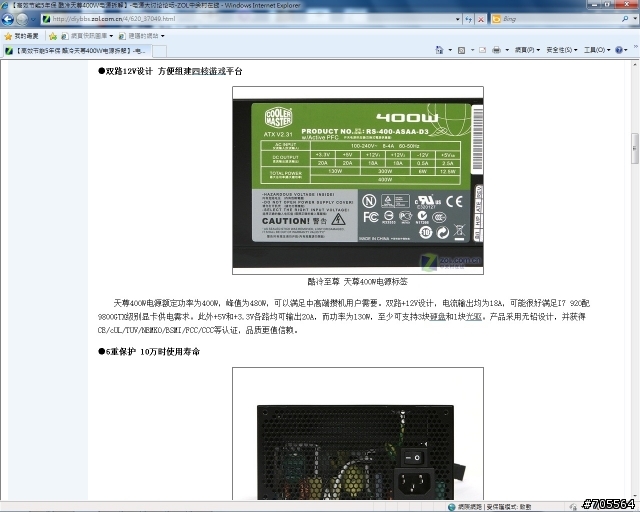The width and height of the screenshot is (640, 512).
Task: Open a new blank tab
Action: (159, 51)
